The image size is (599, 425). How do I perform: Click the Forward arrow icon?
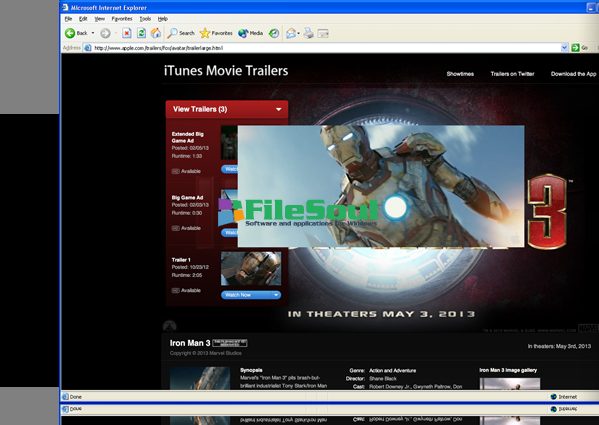[x=105, y=34]
